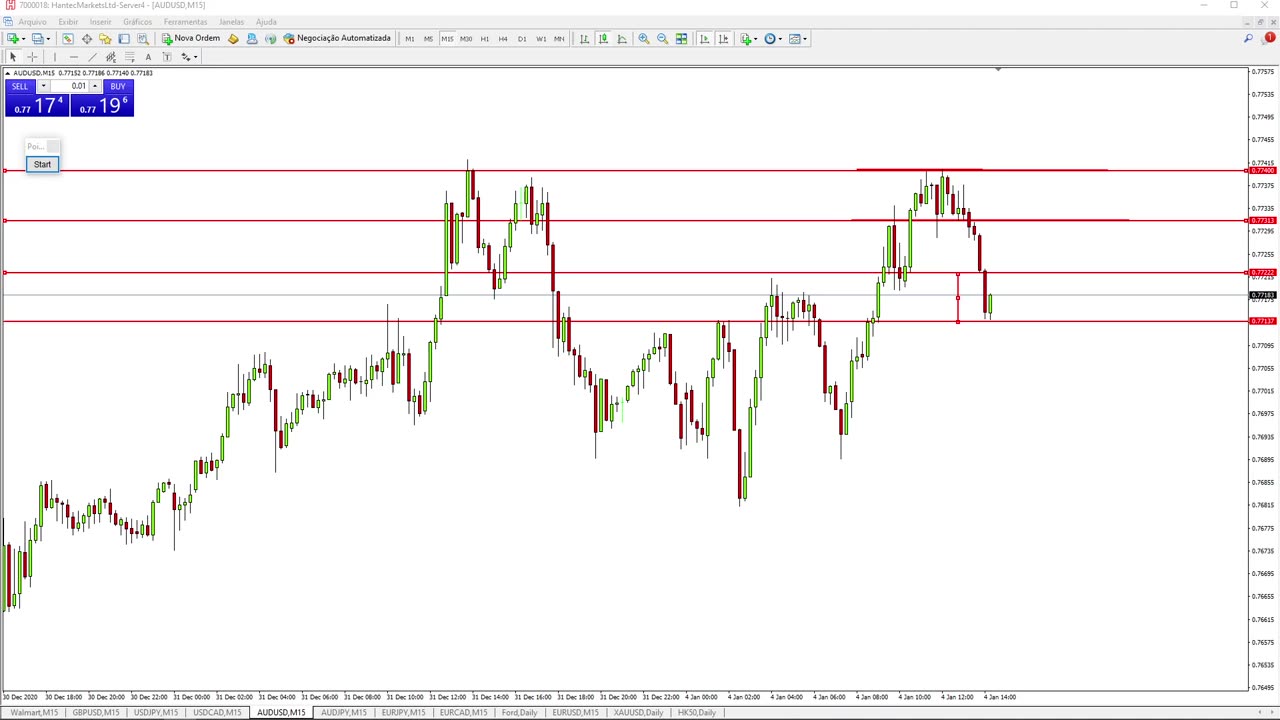Toggle the Navigator star-folder icon
The image size is (1280, 720).
point(105,39)
